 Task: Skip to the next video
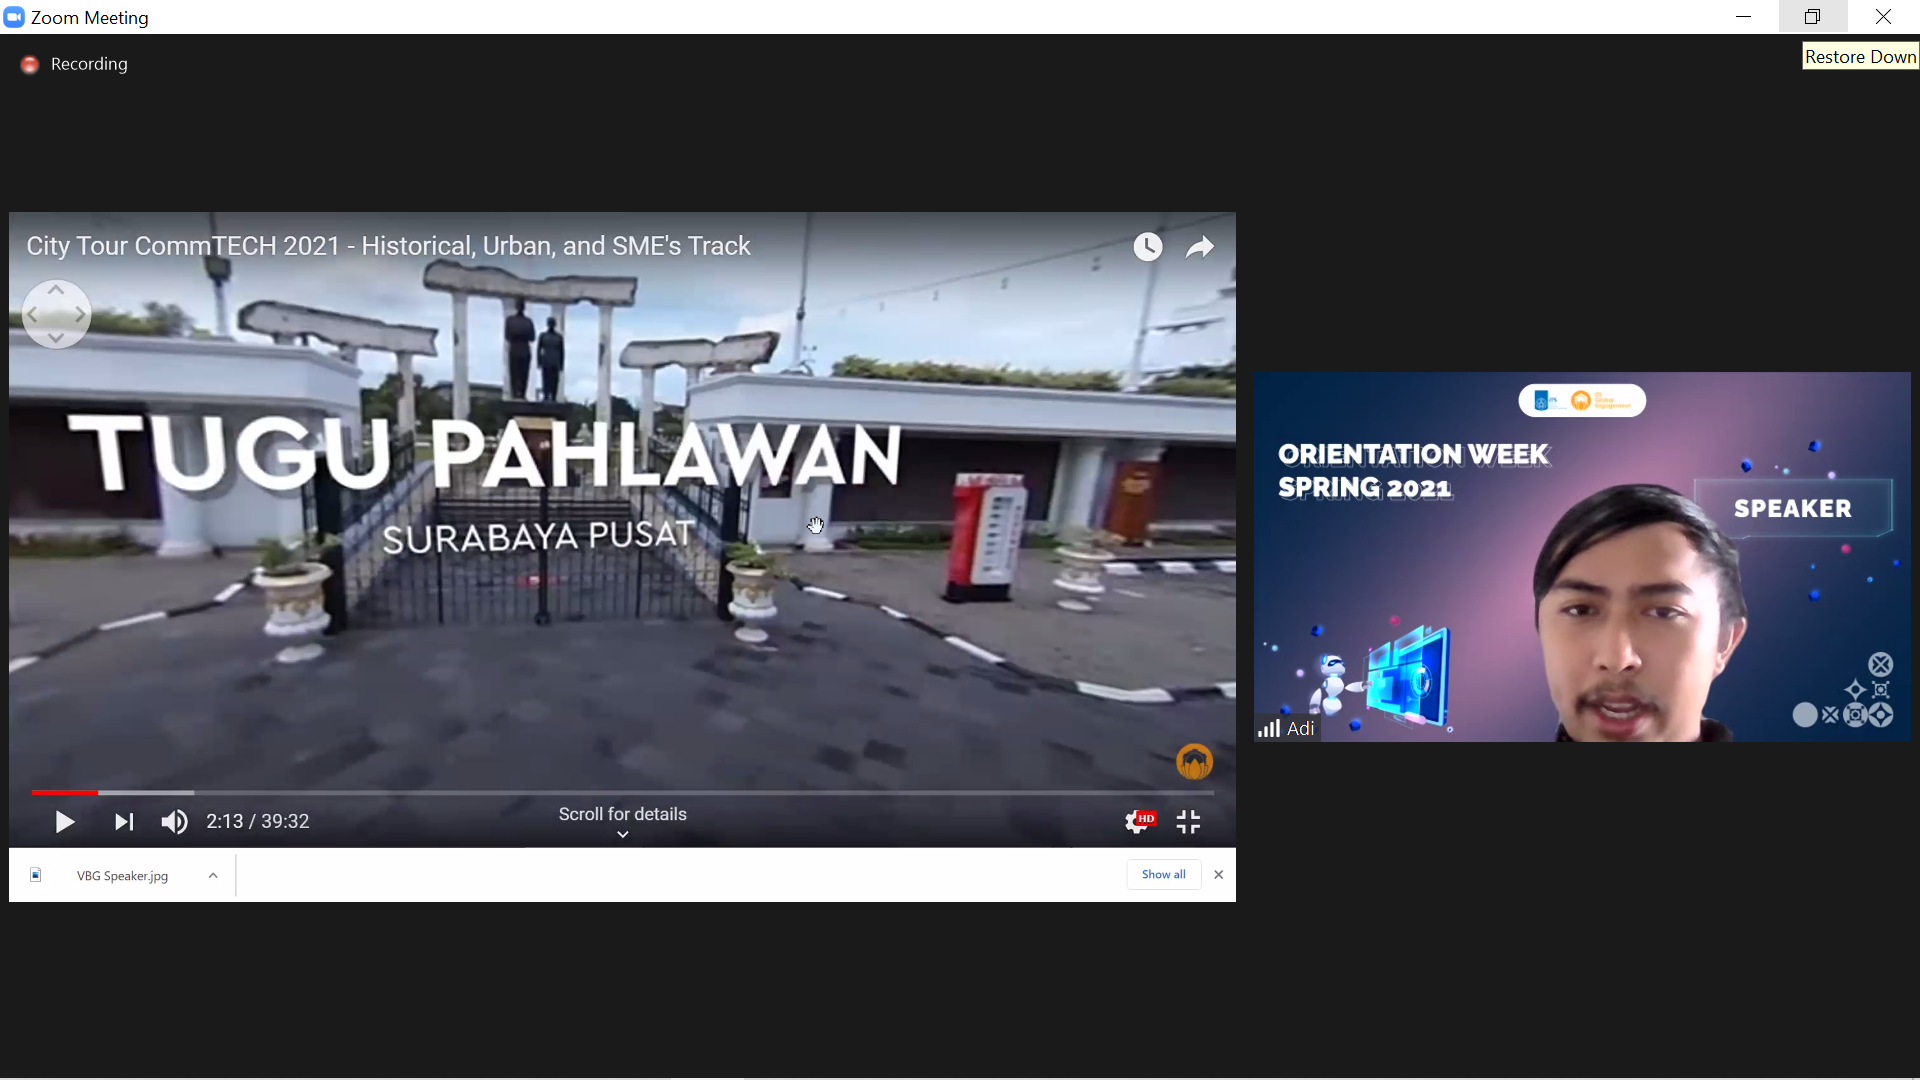point(124,822)
